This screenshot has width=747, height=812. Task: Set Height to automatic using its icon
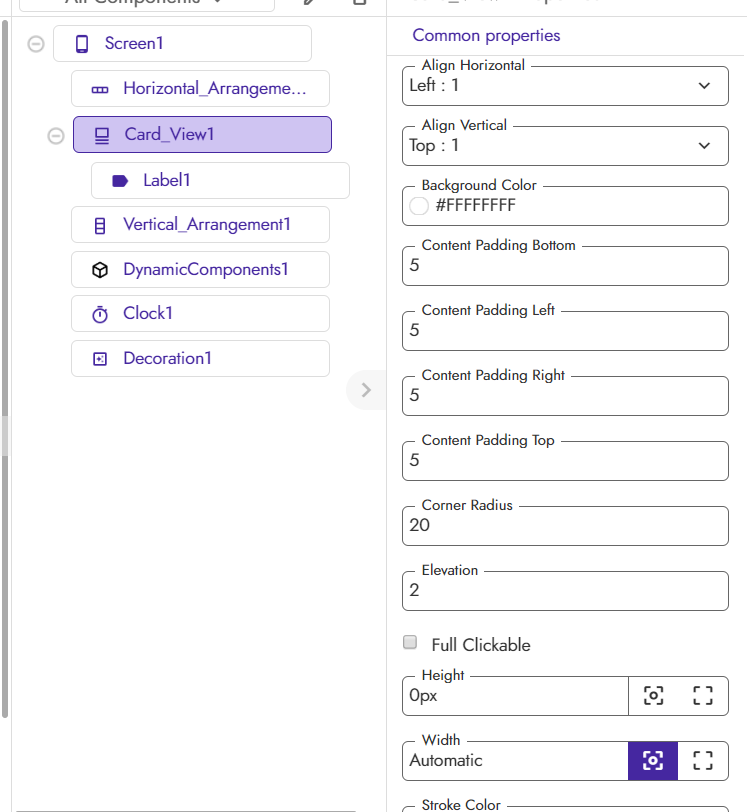point(653,696)
